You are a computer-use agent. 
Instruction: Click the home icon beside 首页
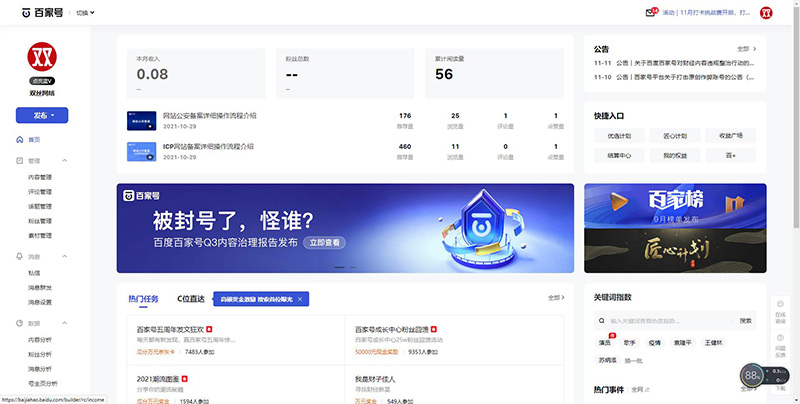pos(20,139)
